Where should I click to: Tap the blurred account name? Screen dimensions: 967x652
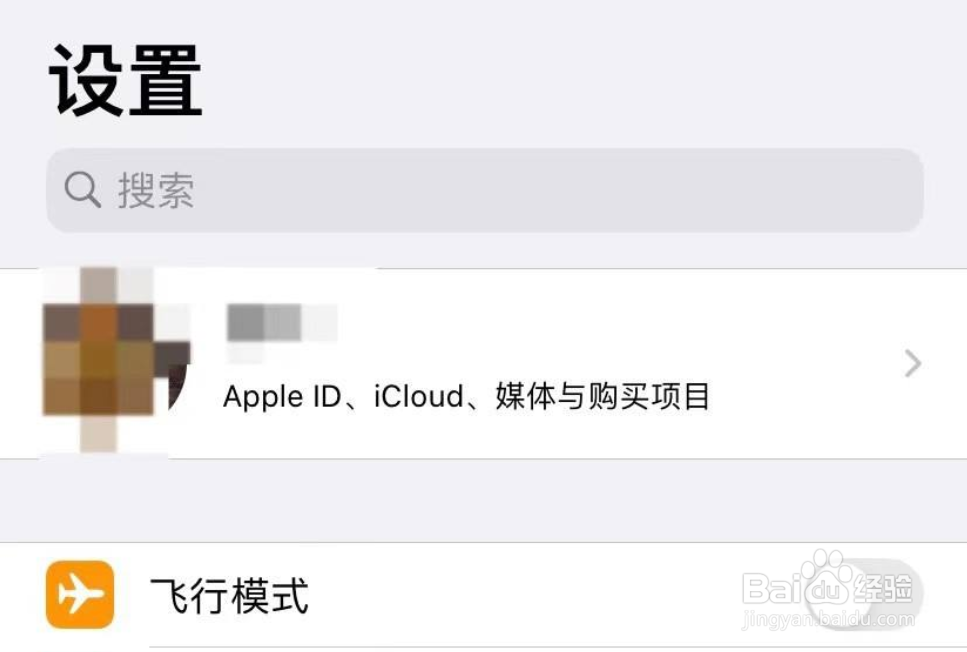point(282,323)
